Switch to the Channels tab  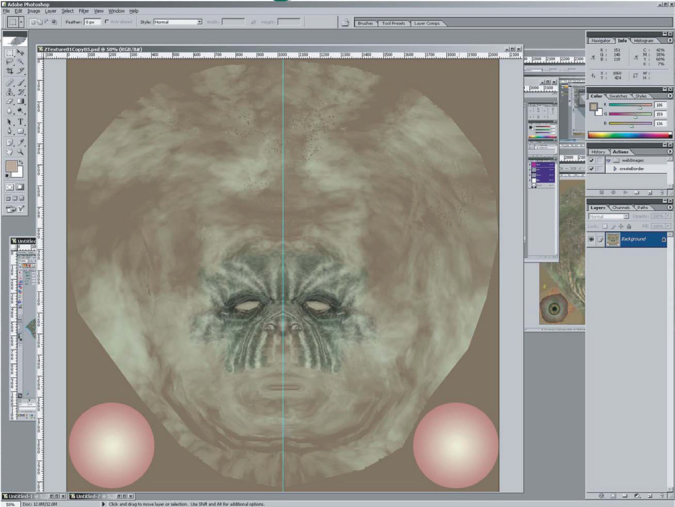620,208
